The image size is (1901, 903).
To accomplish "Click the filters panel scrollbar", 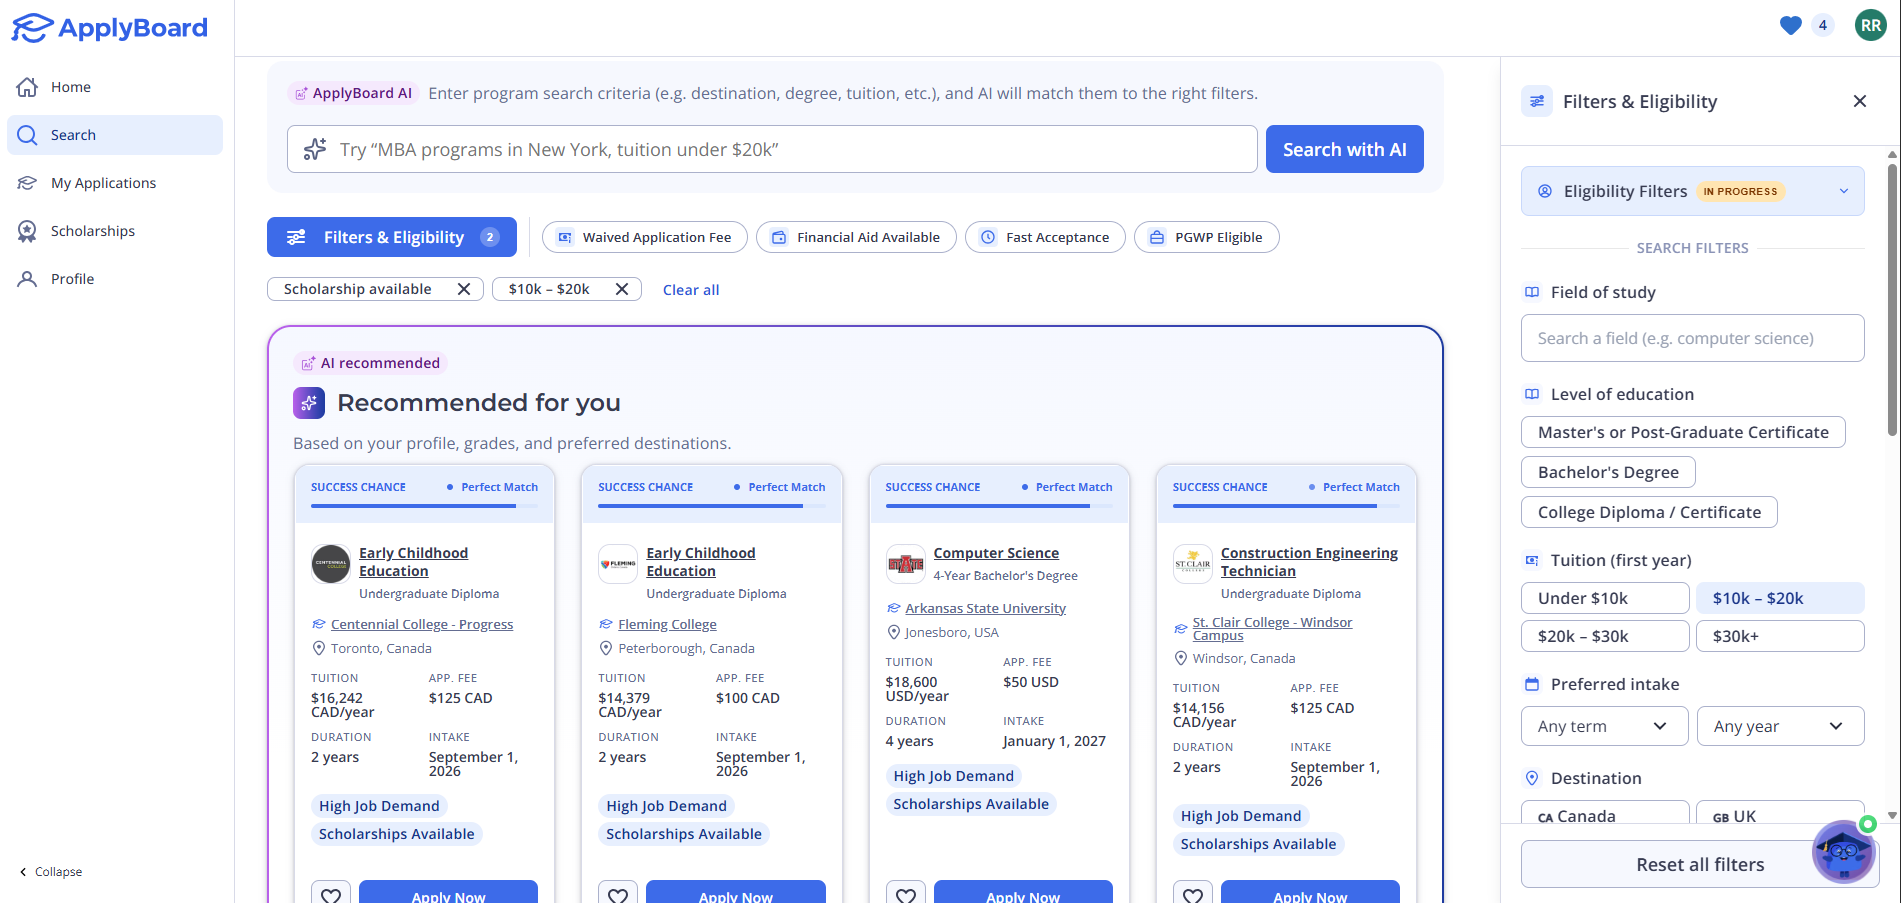I will coord(1892,300).
